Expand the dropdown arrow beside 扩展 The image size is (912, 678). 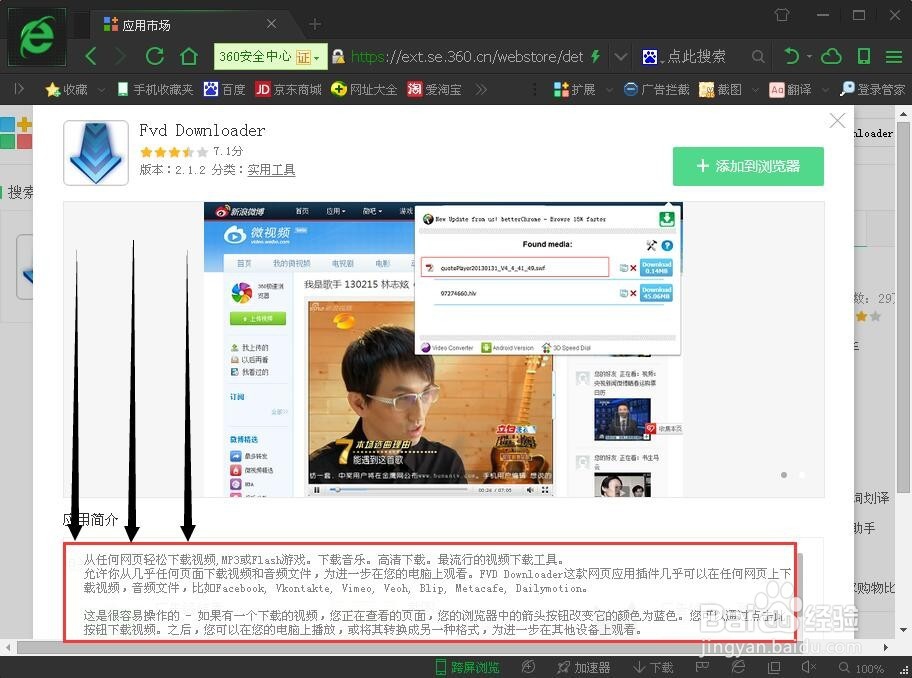[609, 90]
